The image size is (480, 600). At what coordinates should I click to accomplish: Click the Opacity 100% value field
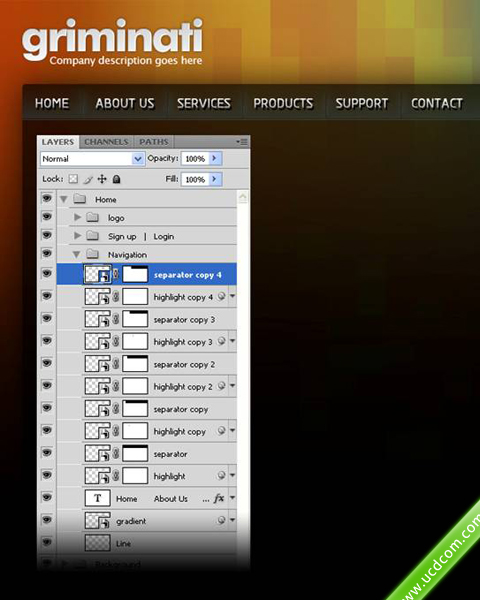(196, 158)
